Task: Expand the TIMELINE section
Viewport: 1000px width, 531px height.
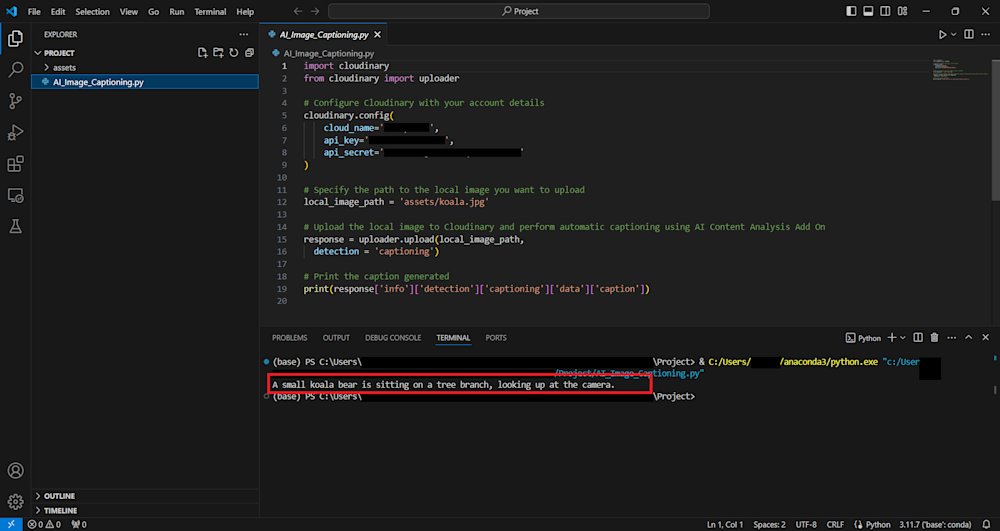Action: click(145, 511)
